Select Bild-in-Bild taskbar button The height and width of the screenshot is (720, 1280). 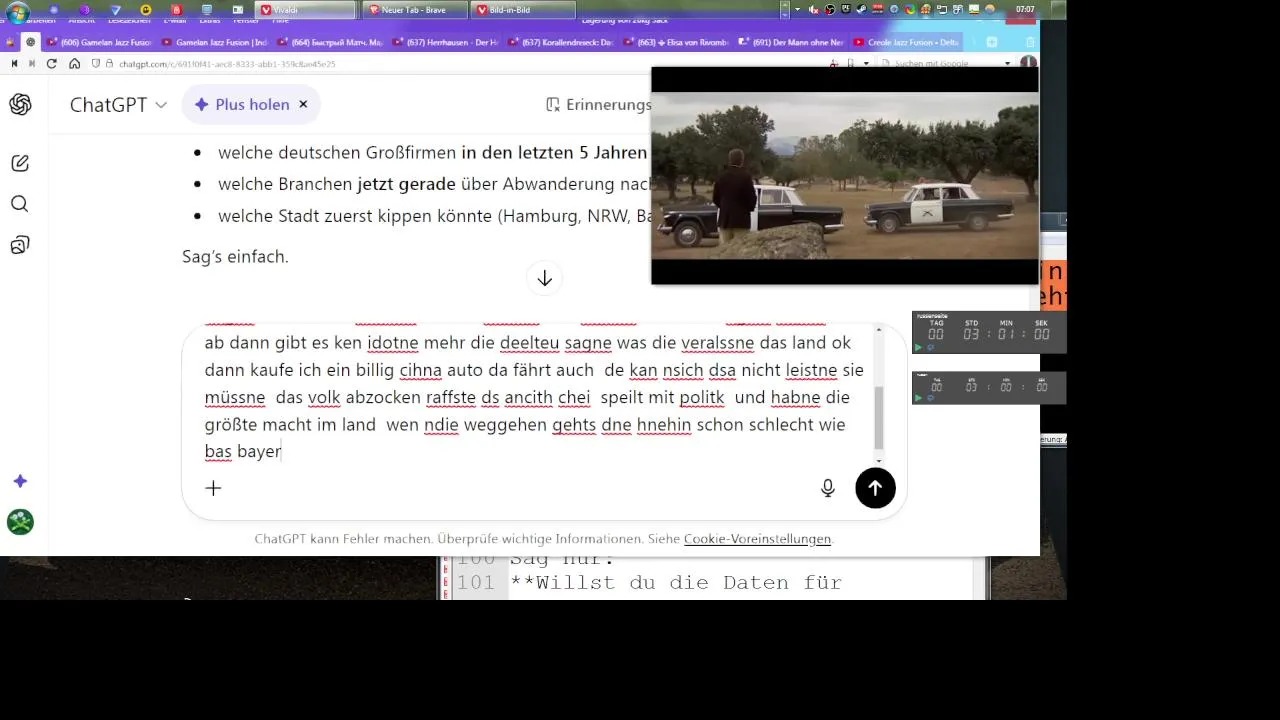[524, 9]
